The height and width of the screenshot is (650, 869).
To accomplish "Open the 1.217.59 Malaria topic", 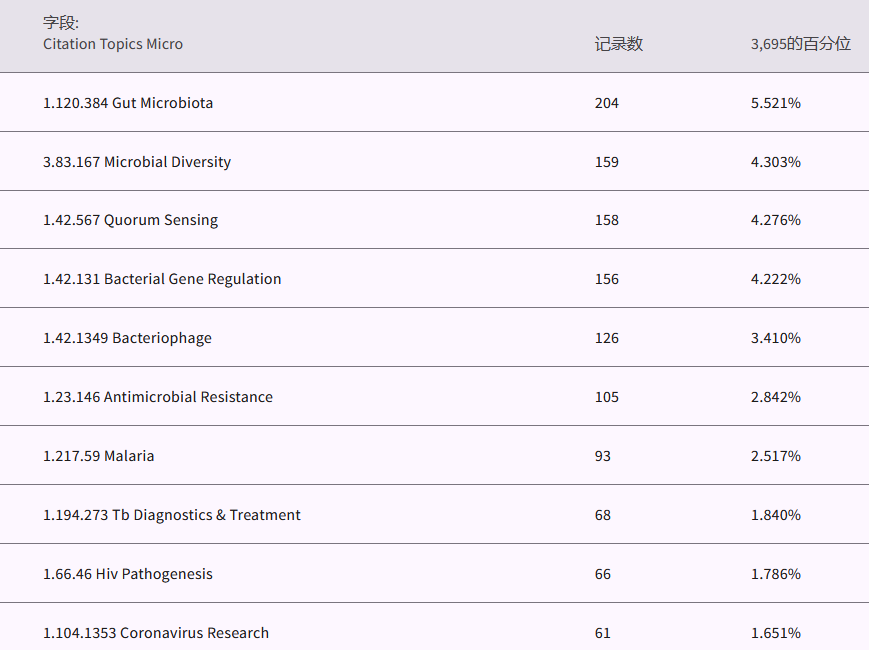I will coord(99,456).
